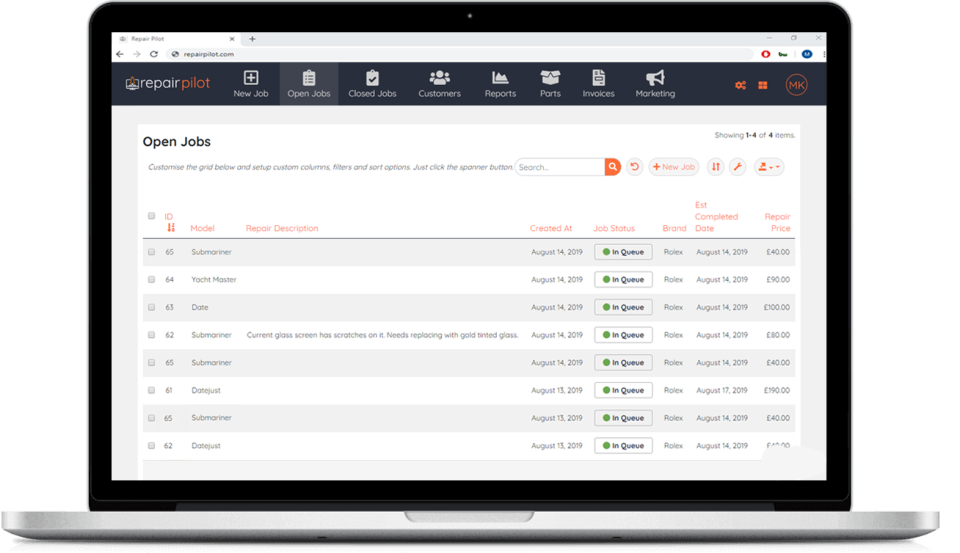
Task: Click the August 17, 2019 completed date
Action: click(x=721, y=390)
